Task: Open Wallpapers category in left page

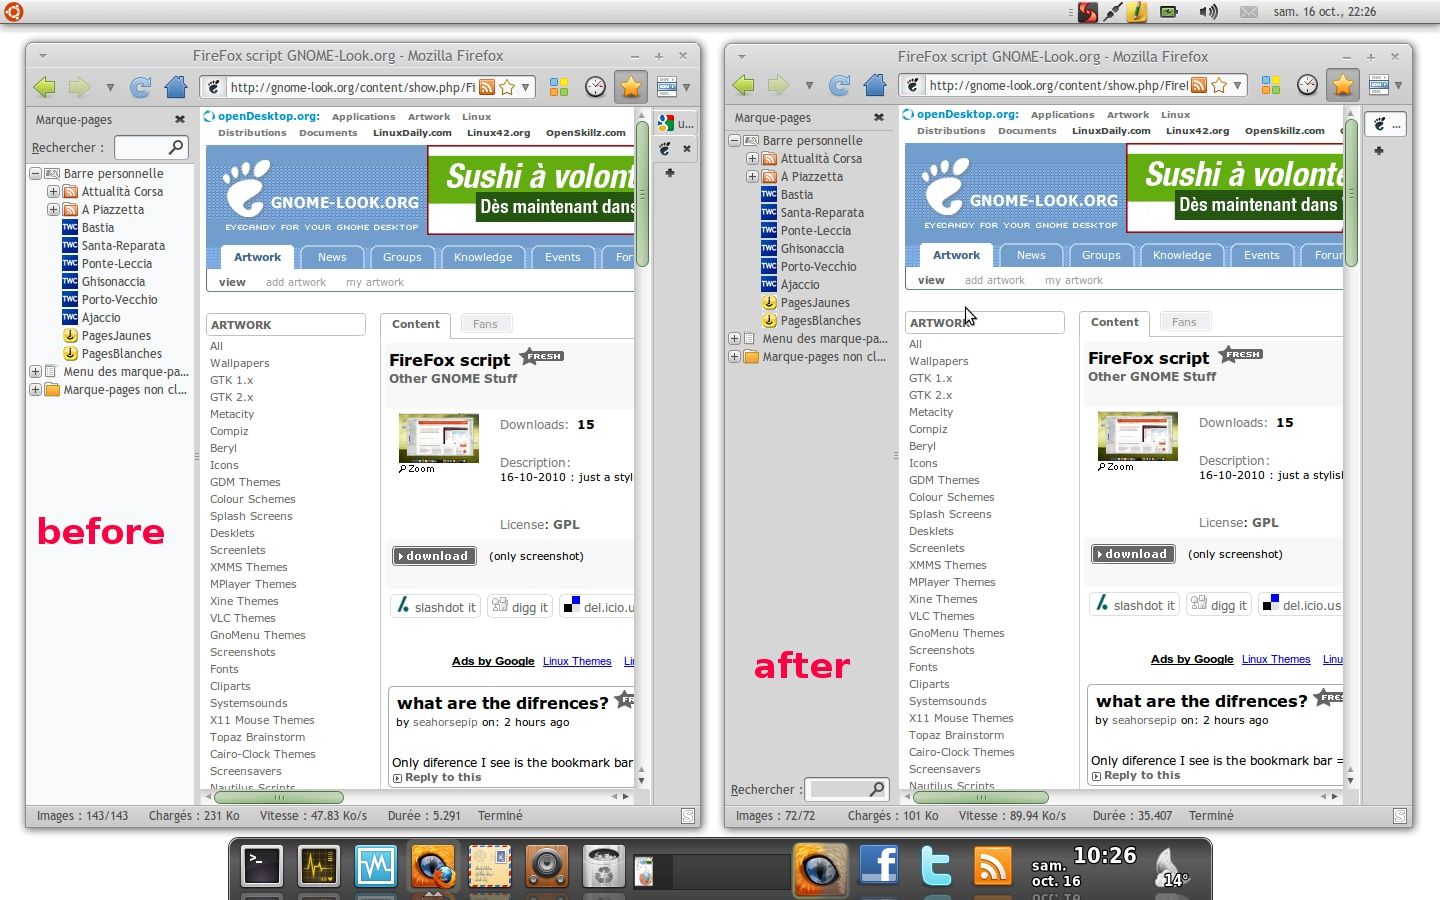Action: [239, 363]
